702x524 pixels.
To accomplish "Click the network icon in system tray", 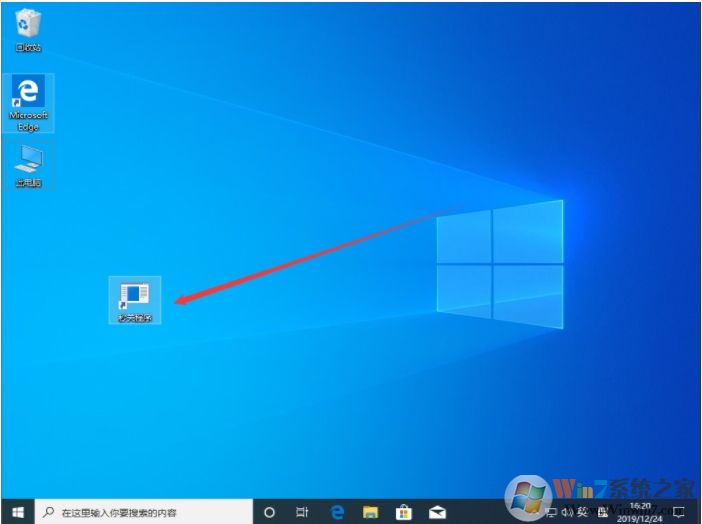I will [x=552, y=512].
